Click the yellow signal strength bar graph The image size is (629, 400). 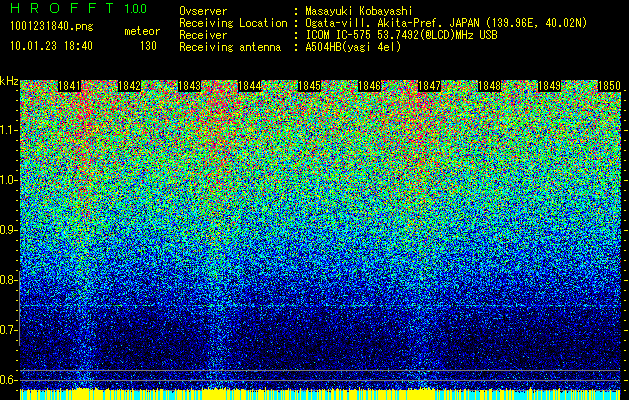coord(320,394)
